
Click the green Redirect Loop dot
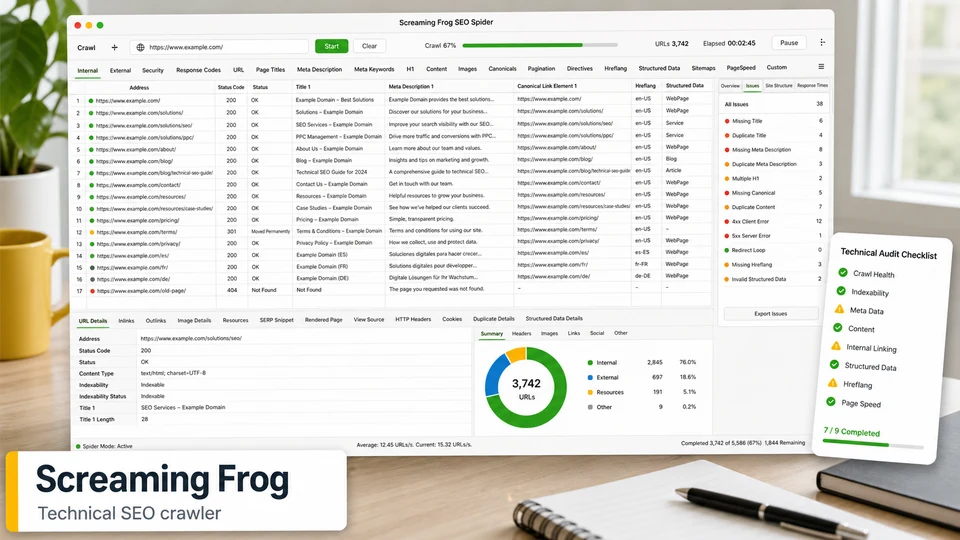[727, 250]
